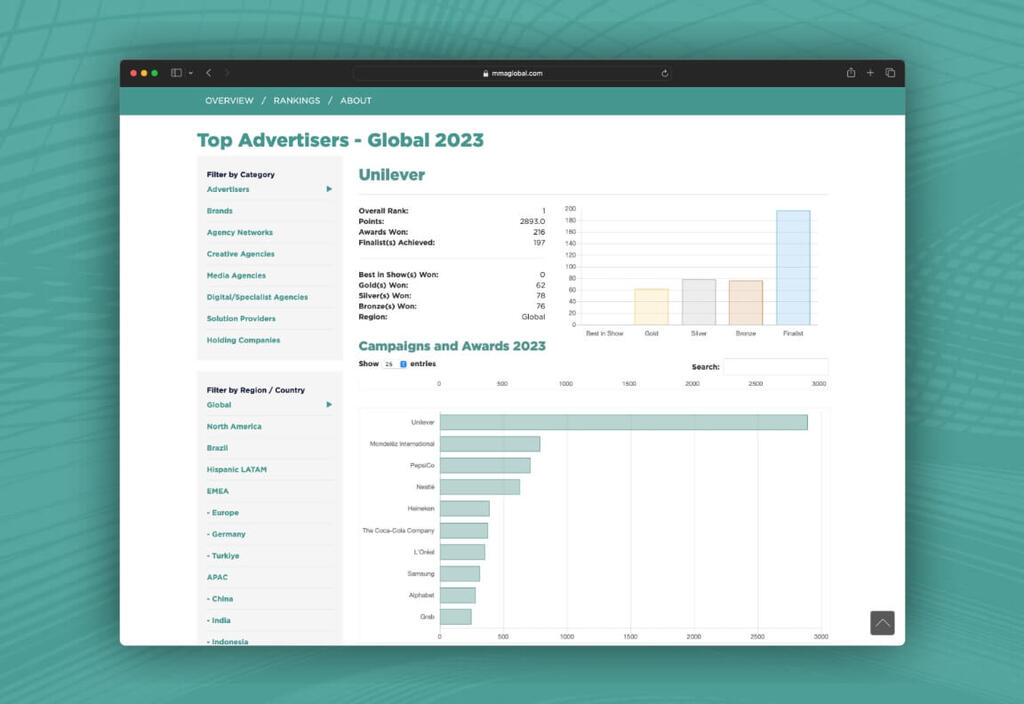
Task: Click the Safari sidebar toggle icon
Action: [x=176, y=73]
